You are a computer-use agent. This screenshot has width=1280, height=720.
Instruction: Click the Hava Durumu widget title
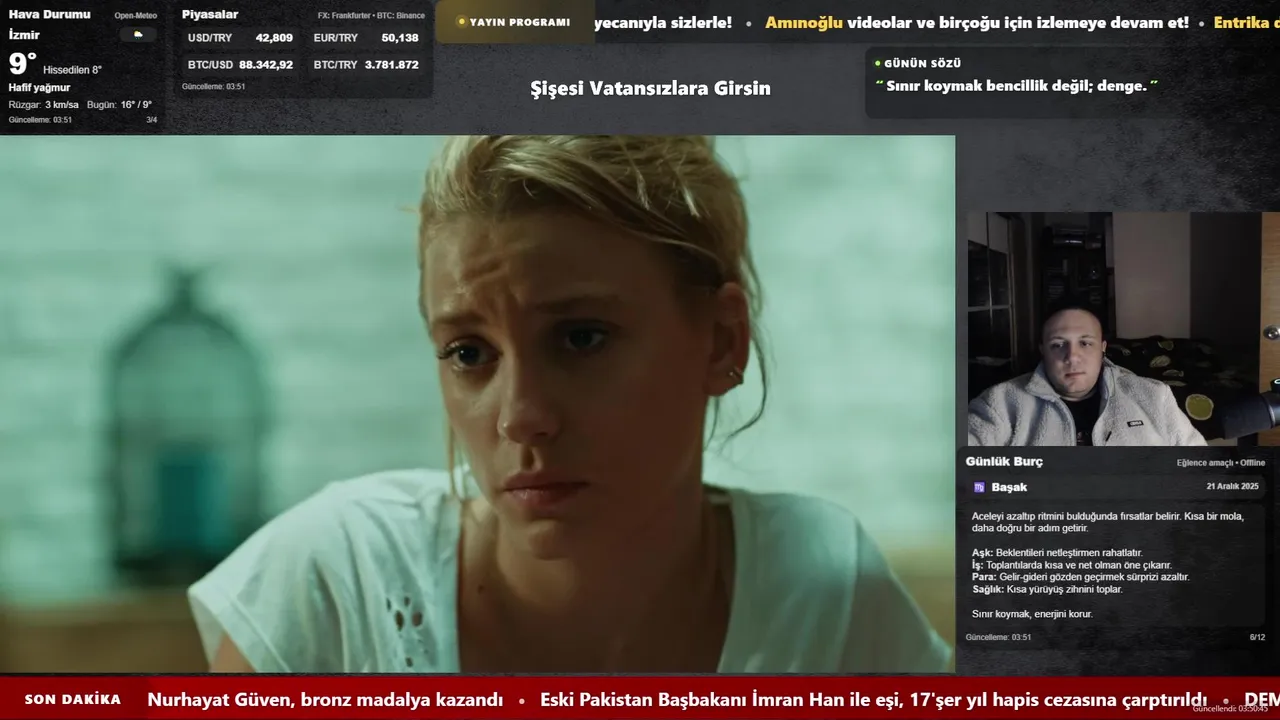pos(49,14)
